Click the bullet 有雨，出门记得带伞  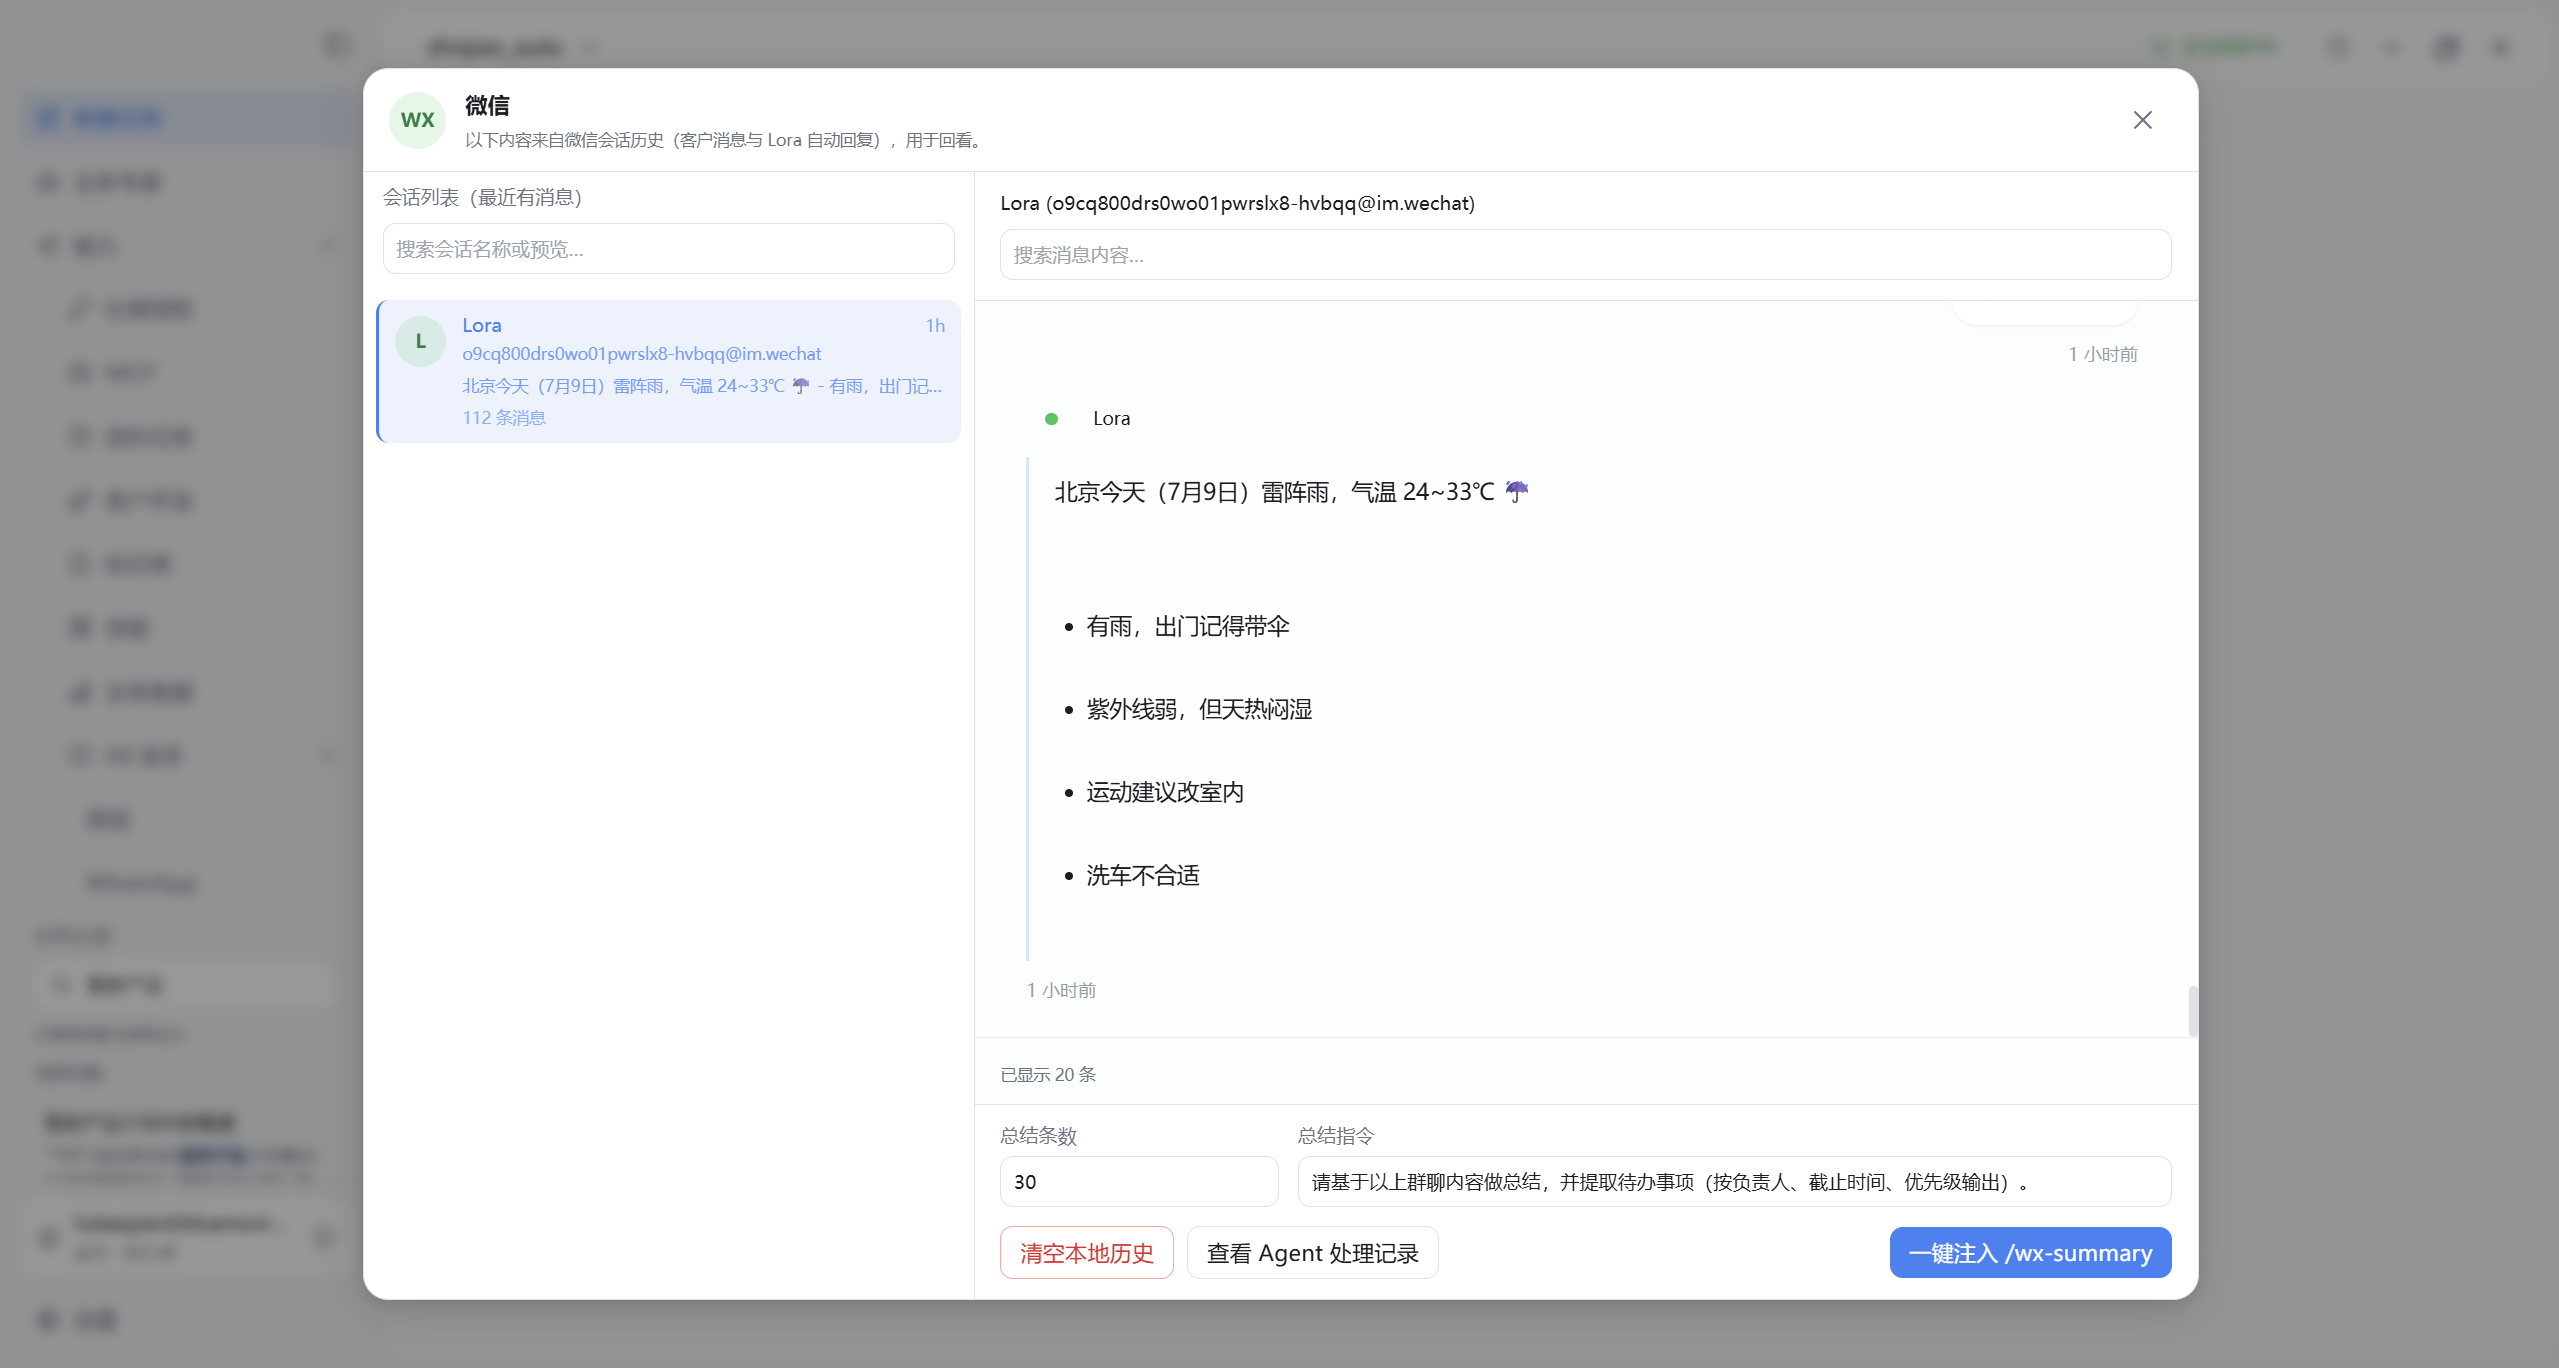tap(1187, 627)
